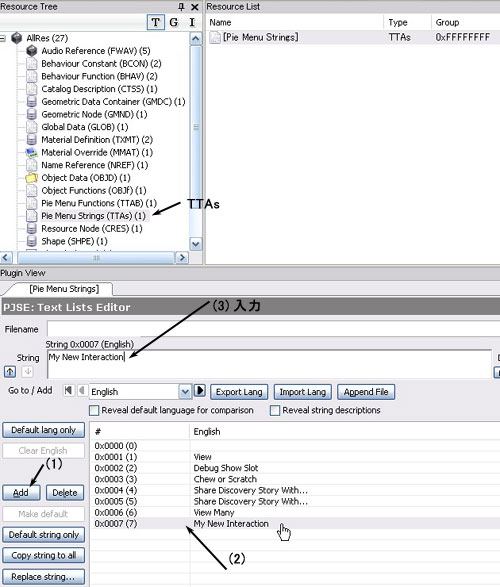This screenshot has width=500, height=587.
Task: Enable Reveal default language for comparison
Action: point(94,410)
